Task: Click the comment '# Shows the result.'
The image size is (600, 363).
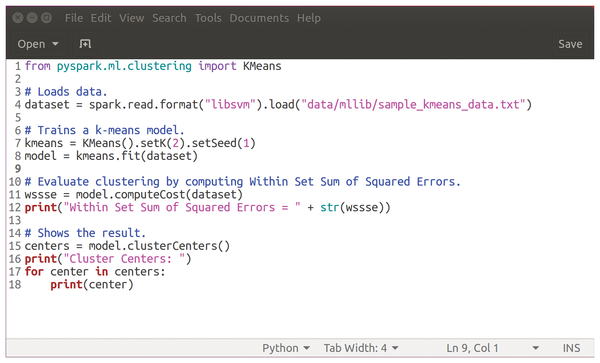Action: (x=85, y=233)
